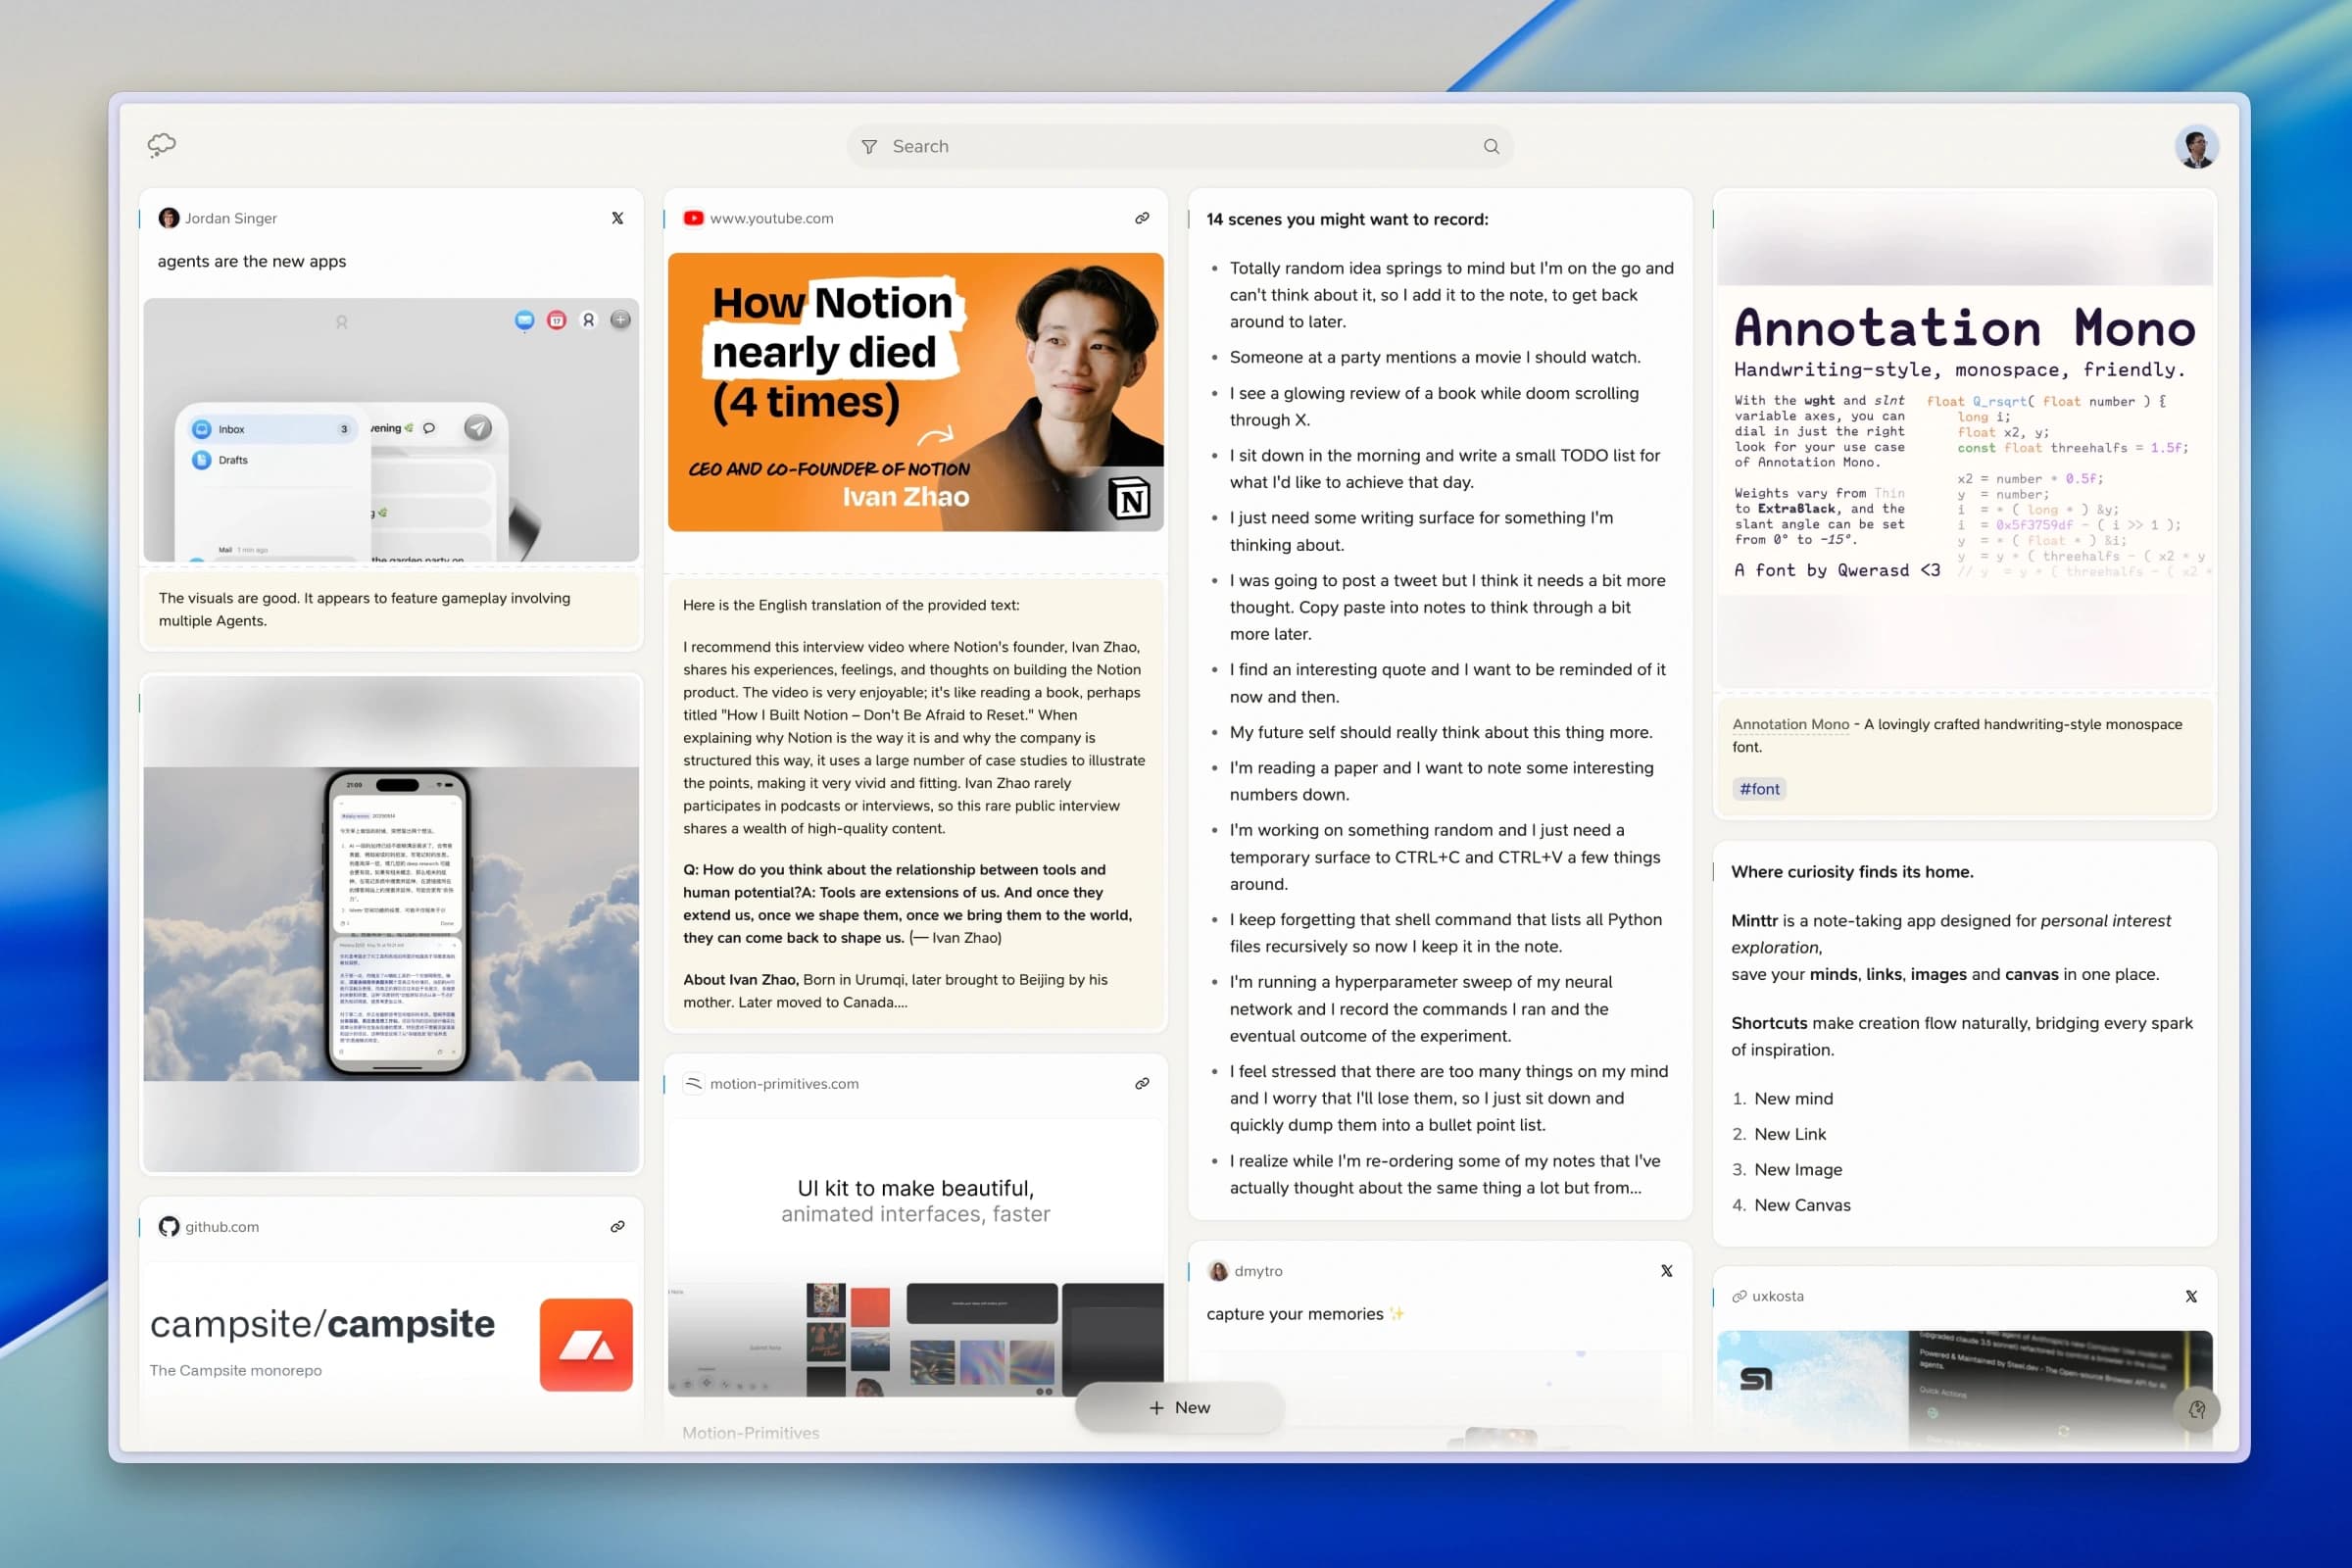Click Jordan Singer's profile picture
This screenshot has height=1568, width=2352.
pyautogui.click(x=169, y=217)
